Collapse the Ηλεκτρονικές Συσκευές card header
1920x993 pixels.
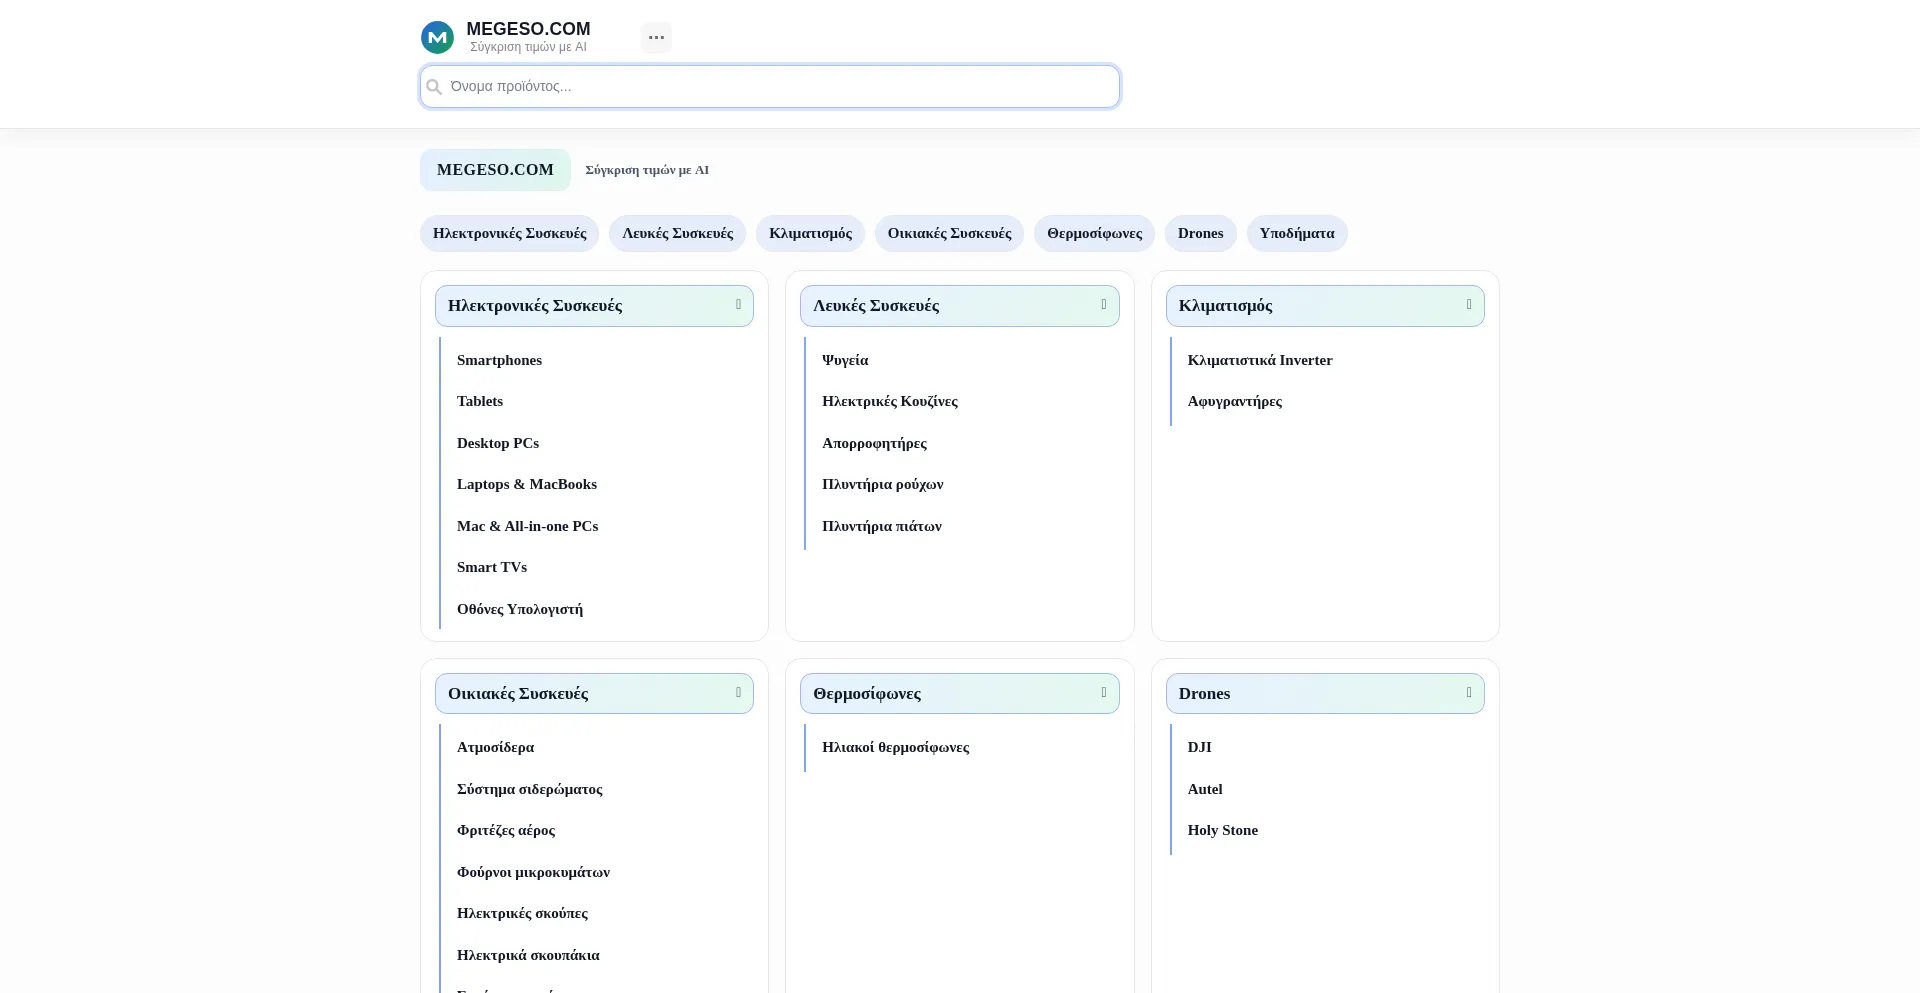point(738,305)
